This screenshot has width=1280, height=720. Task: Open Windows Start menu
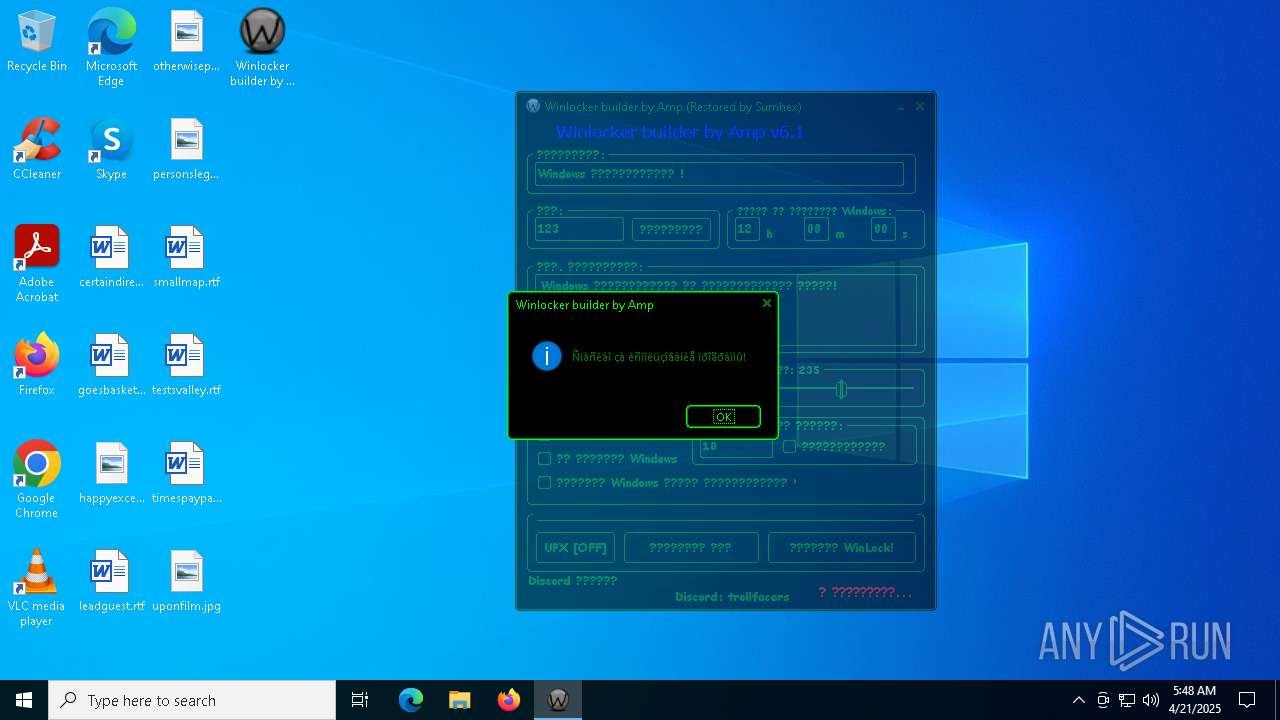(24, 700)
